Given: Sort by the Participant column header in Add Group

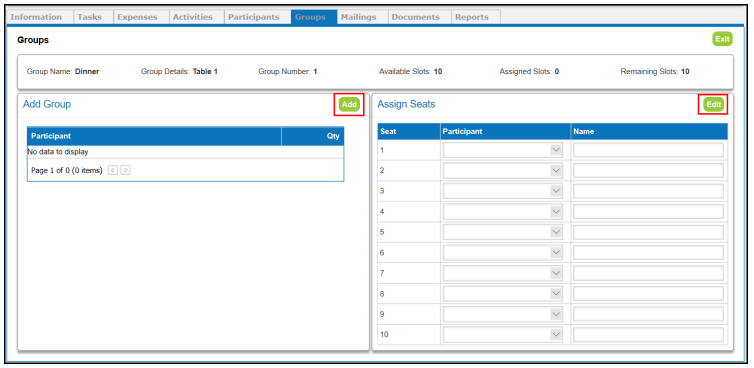Looking at the screenshot, I should coord(154,136).
